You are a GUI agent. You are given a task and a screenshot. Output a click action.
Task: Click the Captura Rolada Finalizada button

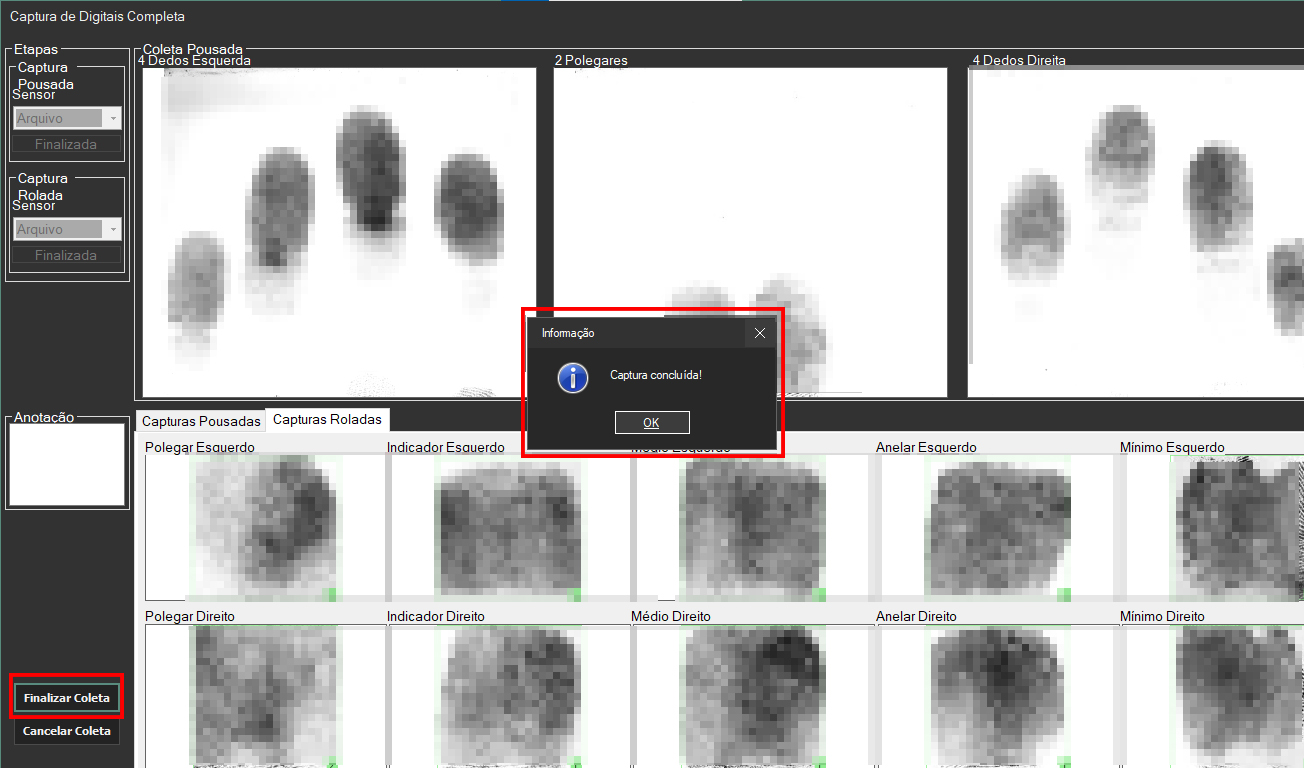66,256
